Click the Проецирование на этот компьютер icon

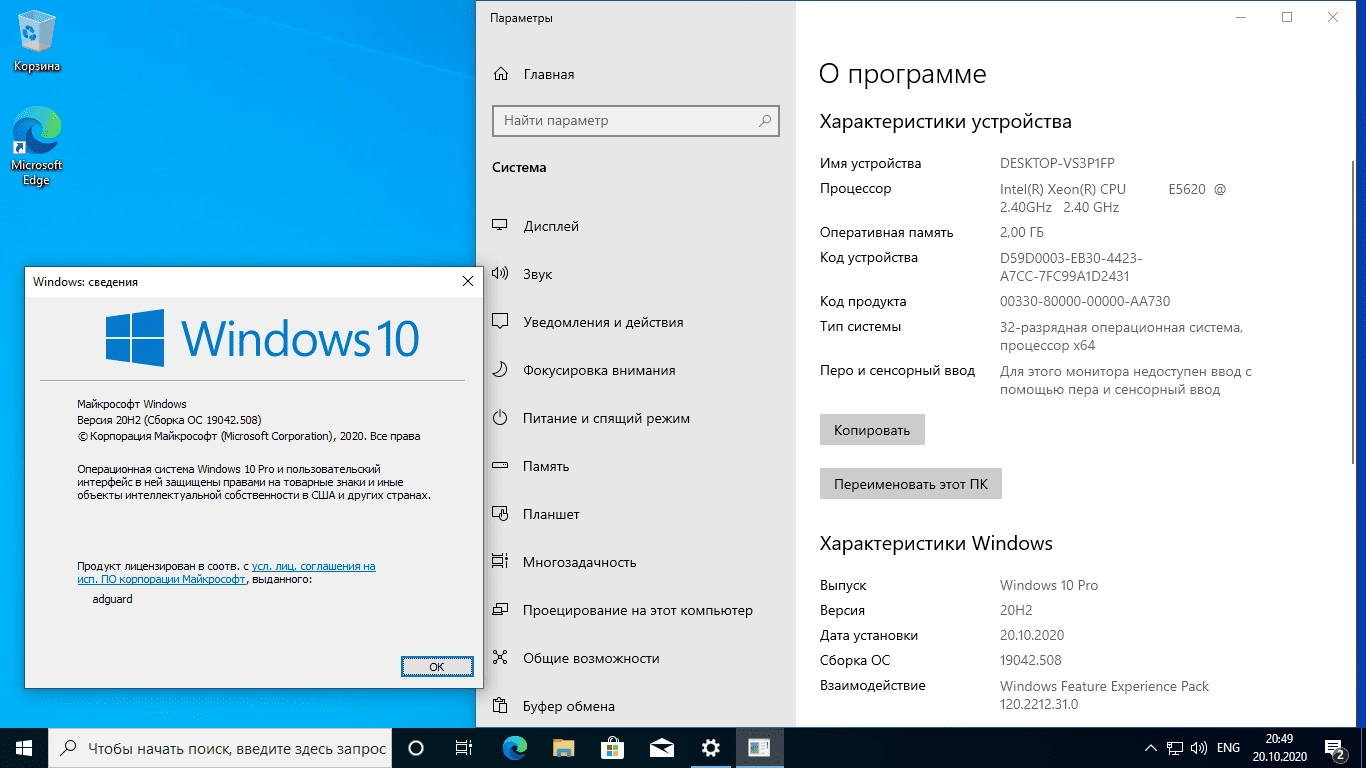501,610
